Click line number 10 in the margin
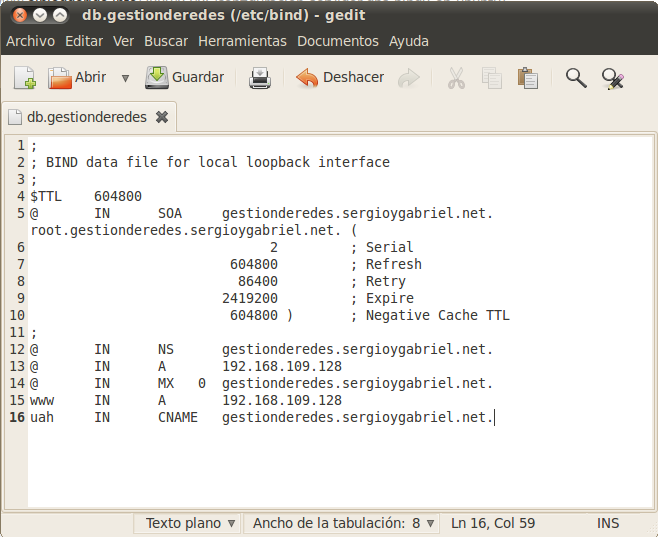 pyautogui.click(x=17, y=315)
